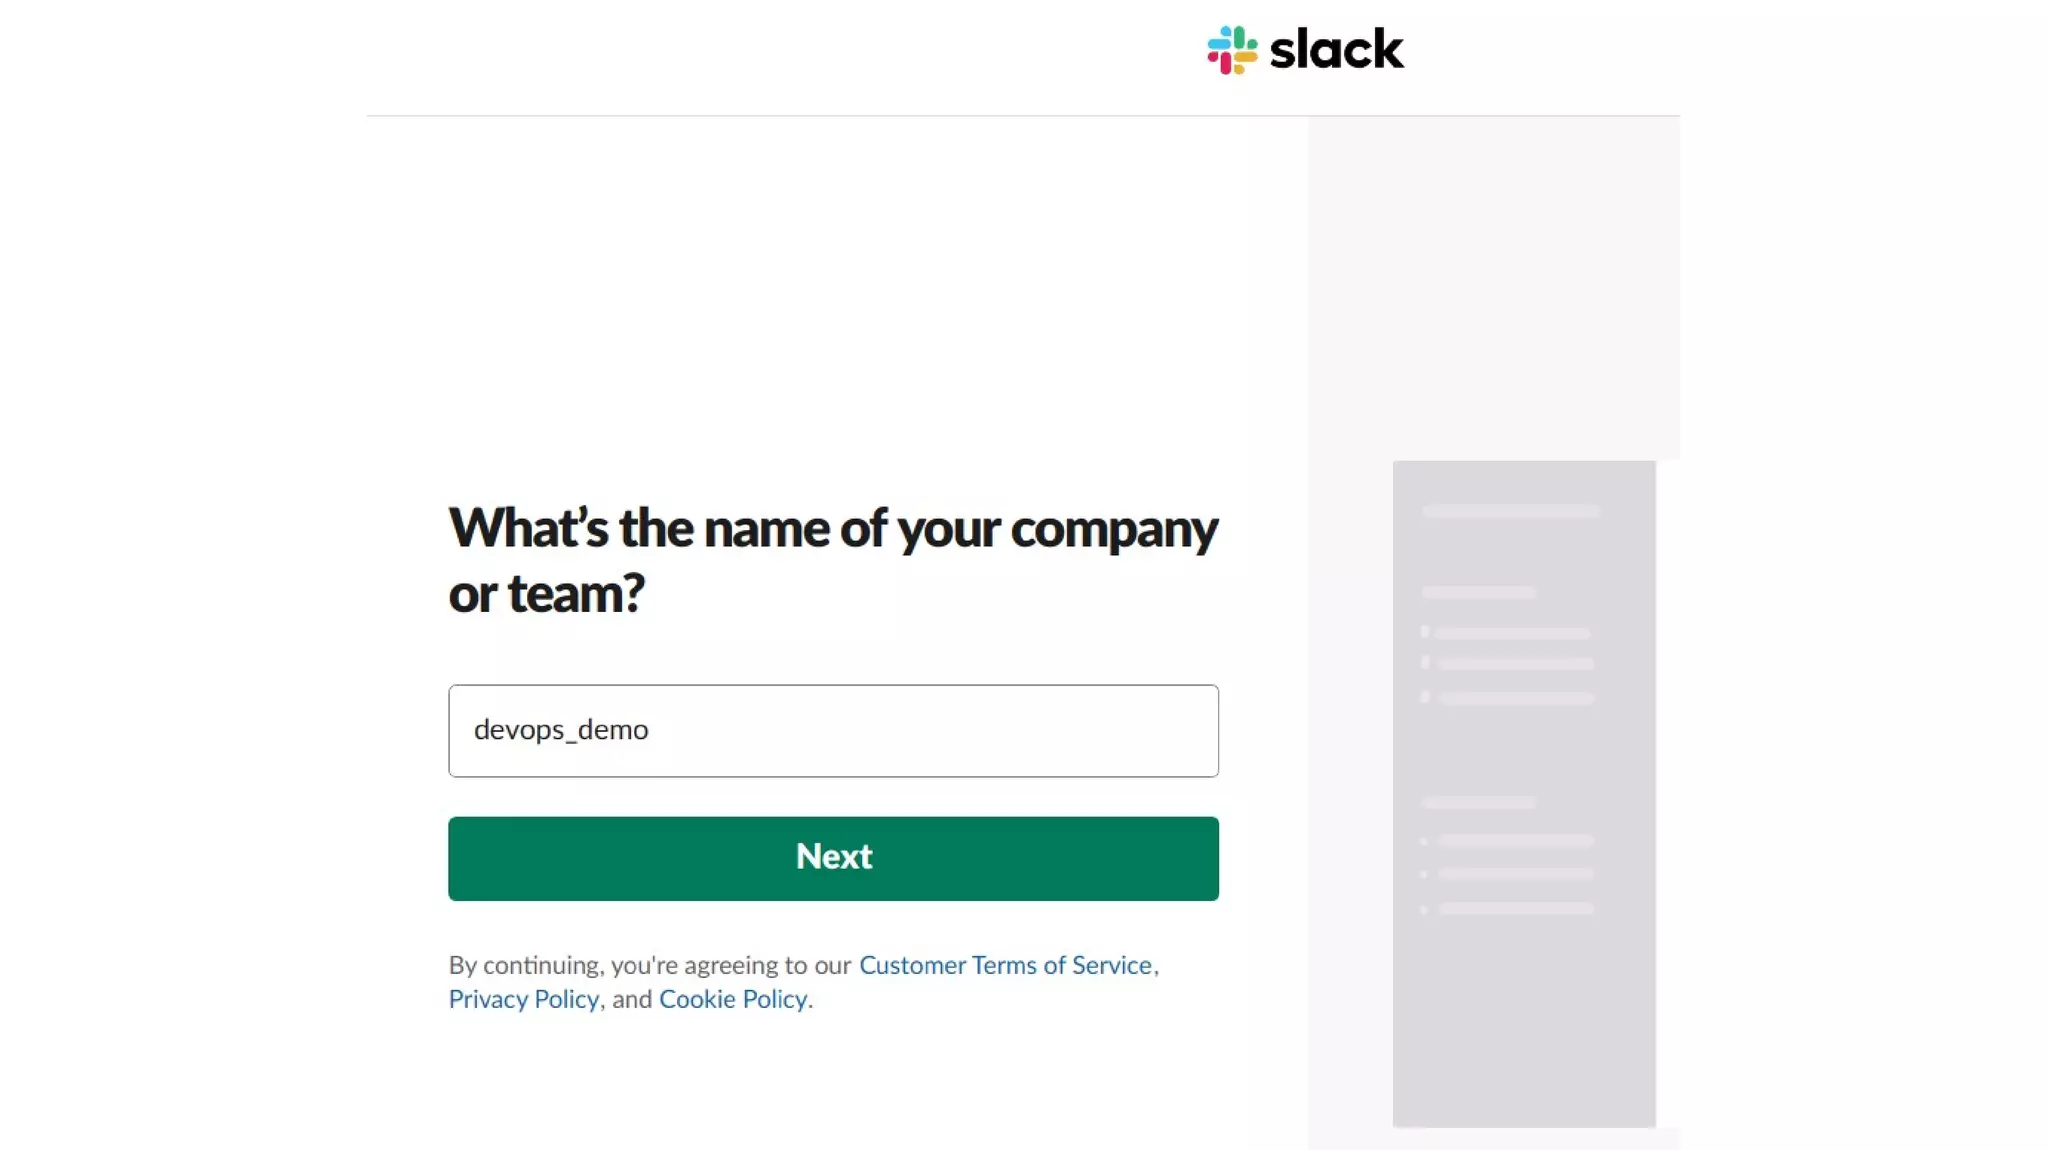Click the 'By continuing, you're agreeing' text
This screenshot has width=2048, height=1150.
650,965
